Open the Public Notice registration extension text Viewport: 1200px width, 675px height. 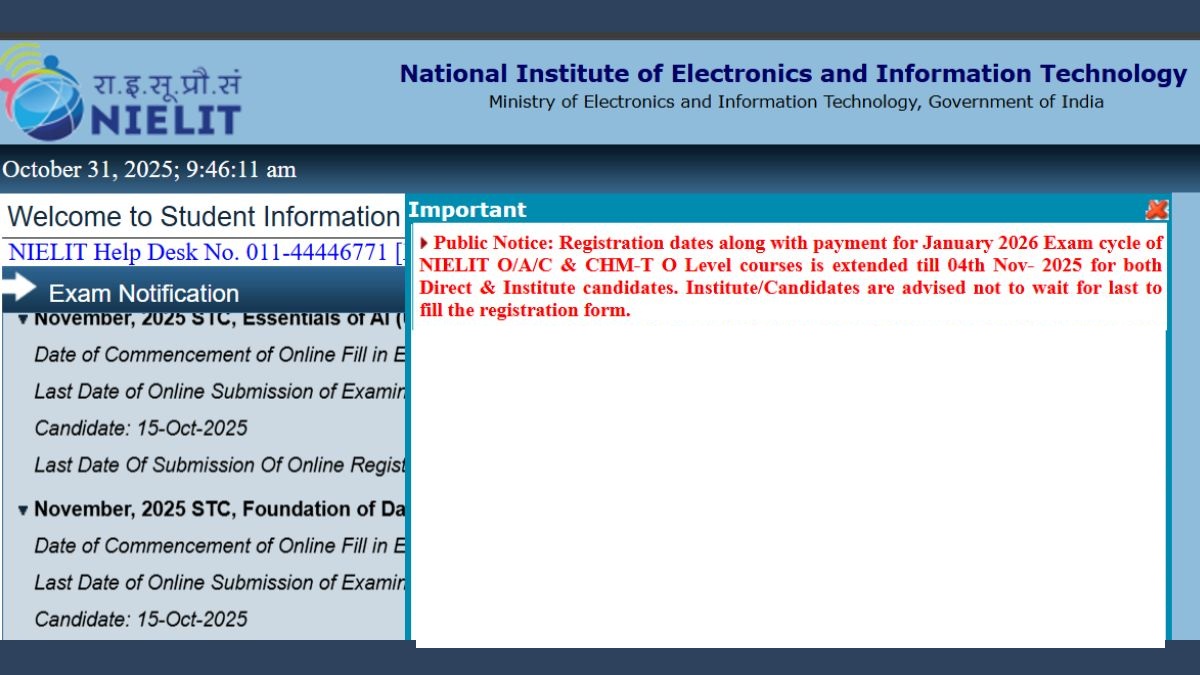[790, 277]
